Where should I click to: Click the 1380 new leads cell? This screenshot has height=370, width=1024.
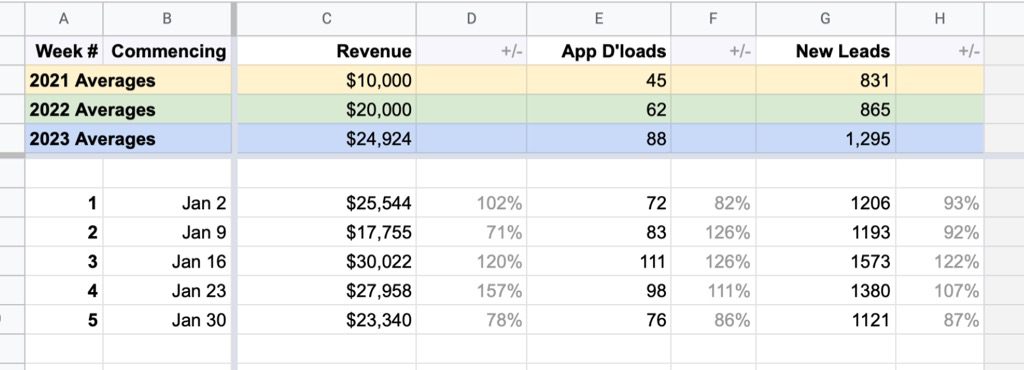[826, 290]
